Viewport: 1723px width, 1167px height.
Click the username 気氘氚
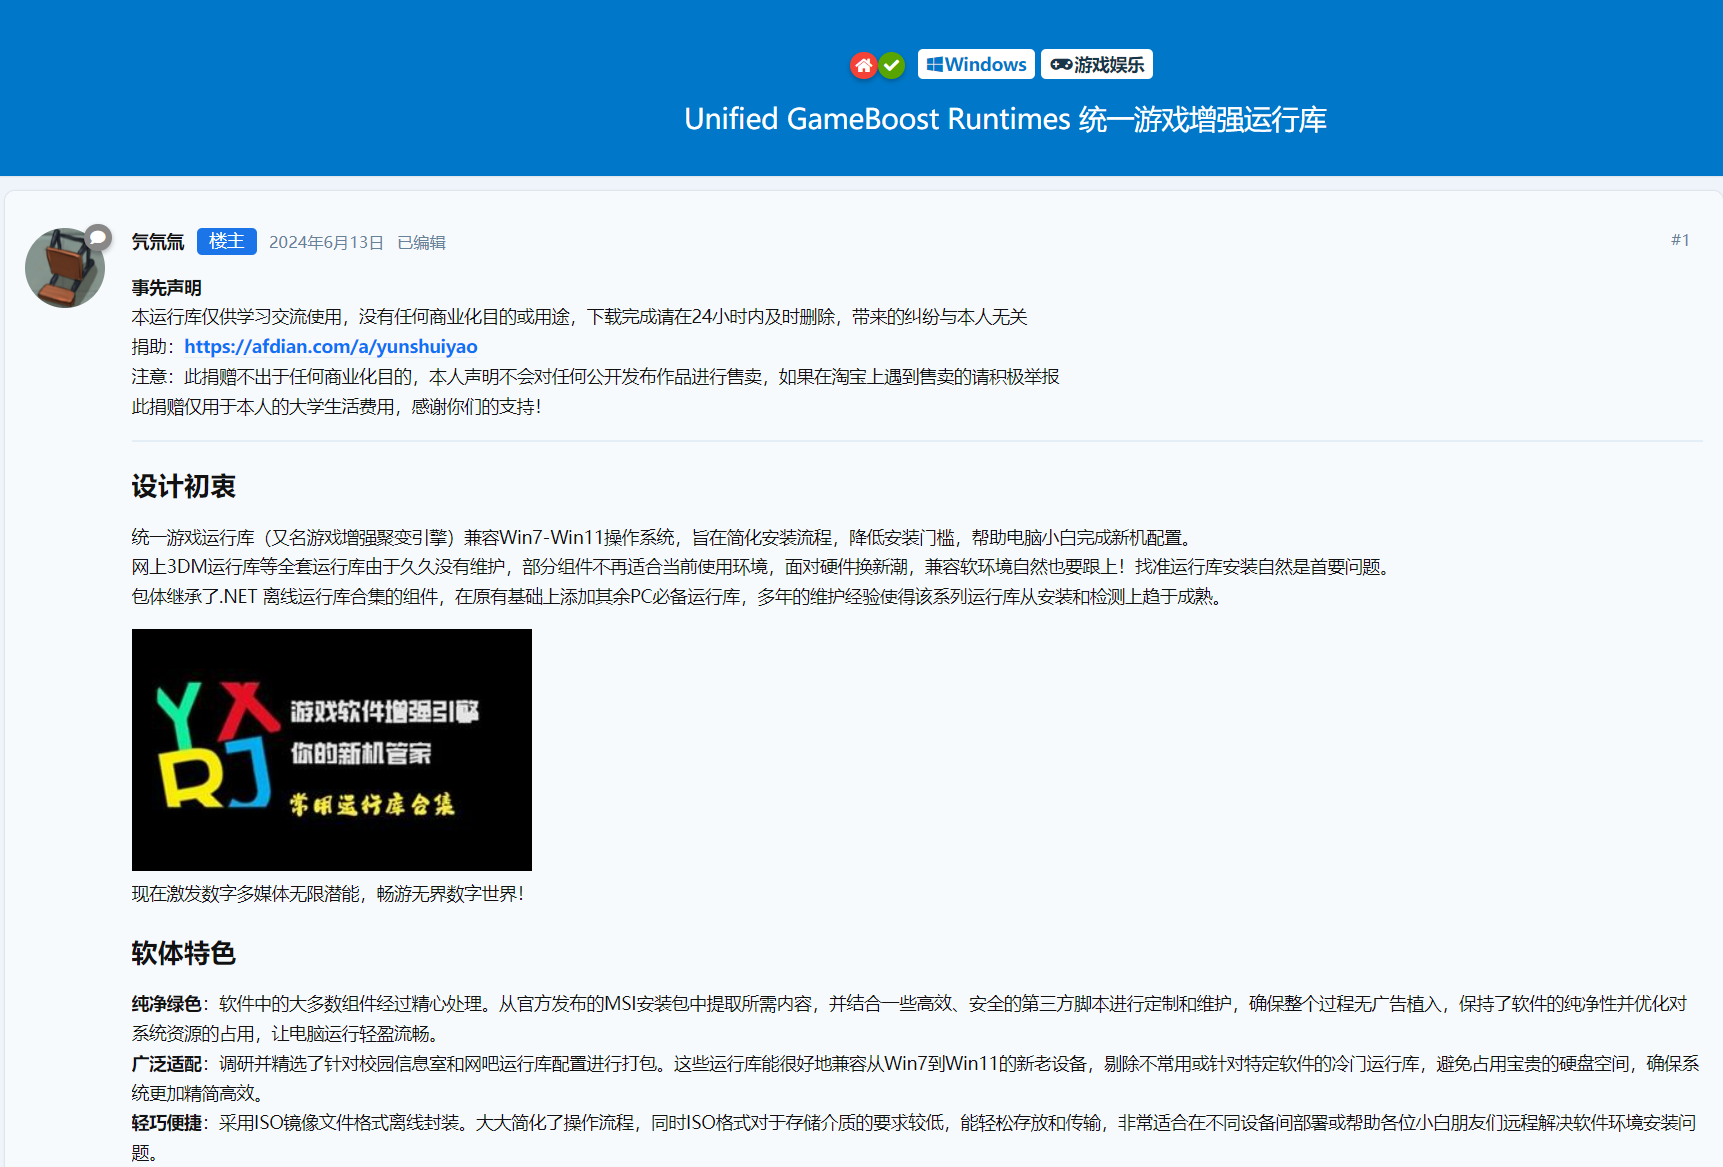158,242
